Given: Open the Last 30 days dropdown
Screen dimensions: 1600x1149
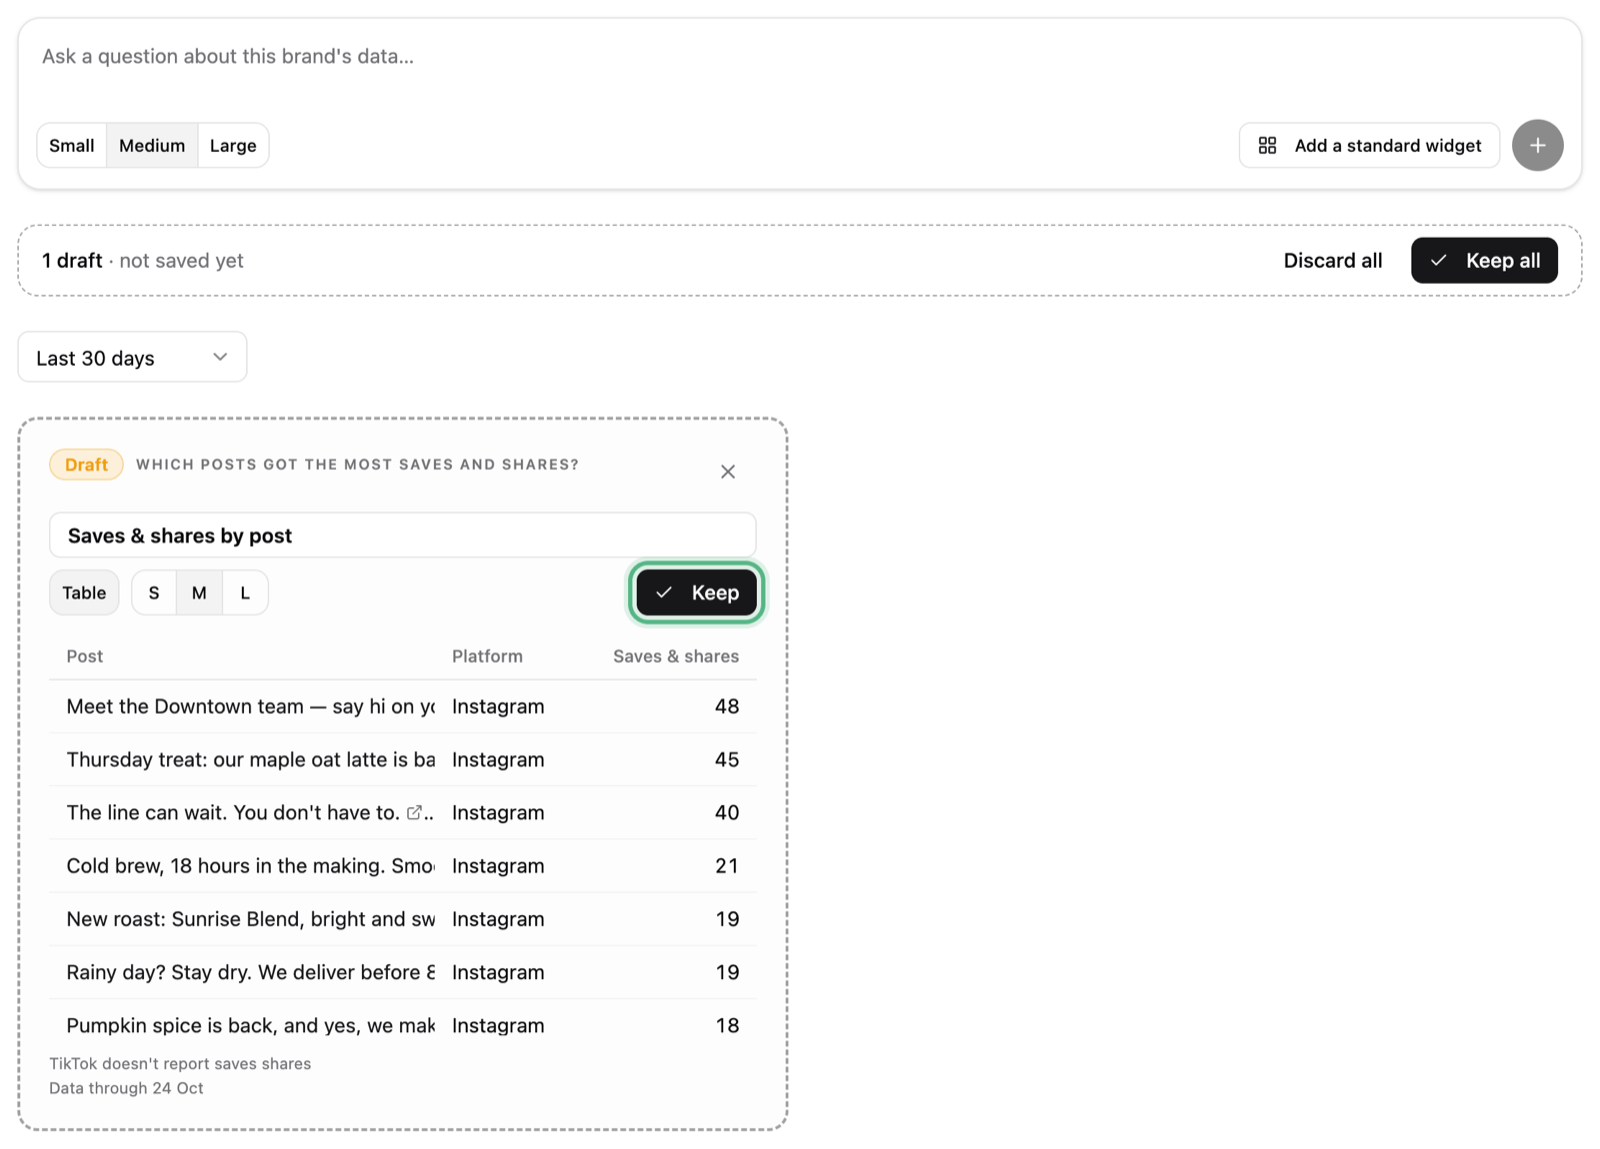Looking at the screenshot, I should pos(132,357).
